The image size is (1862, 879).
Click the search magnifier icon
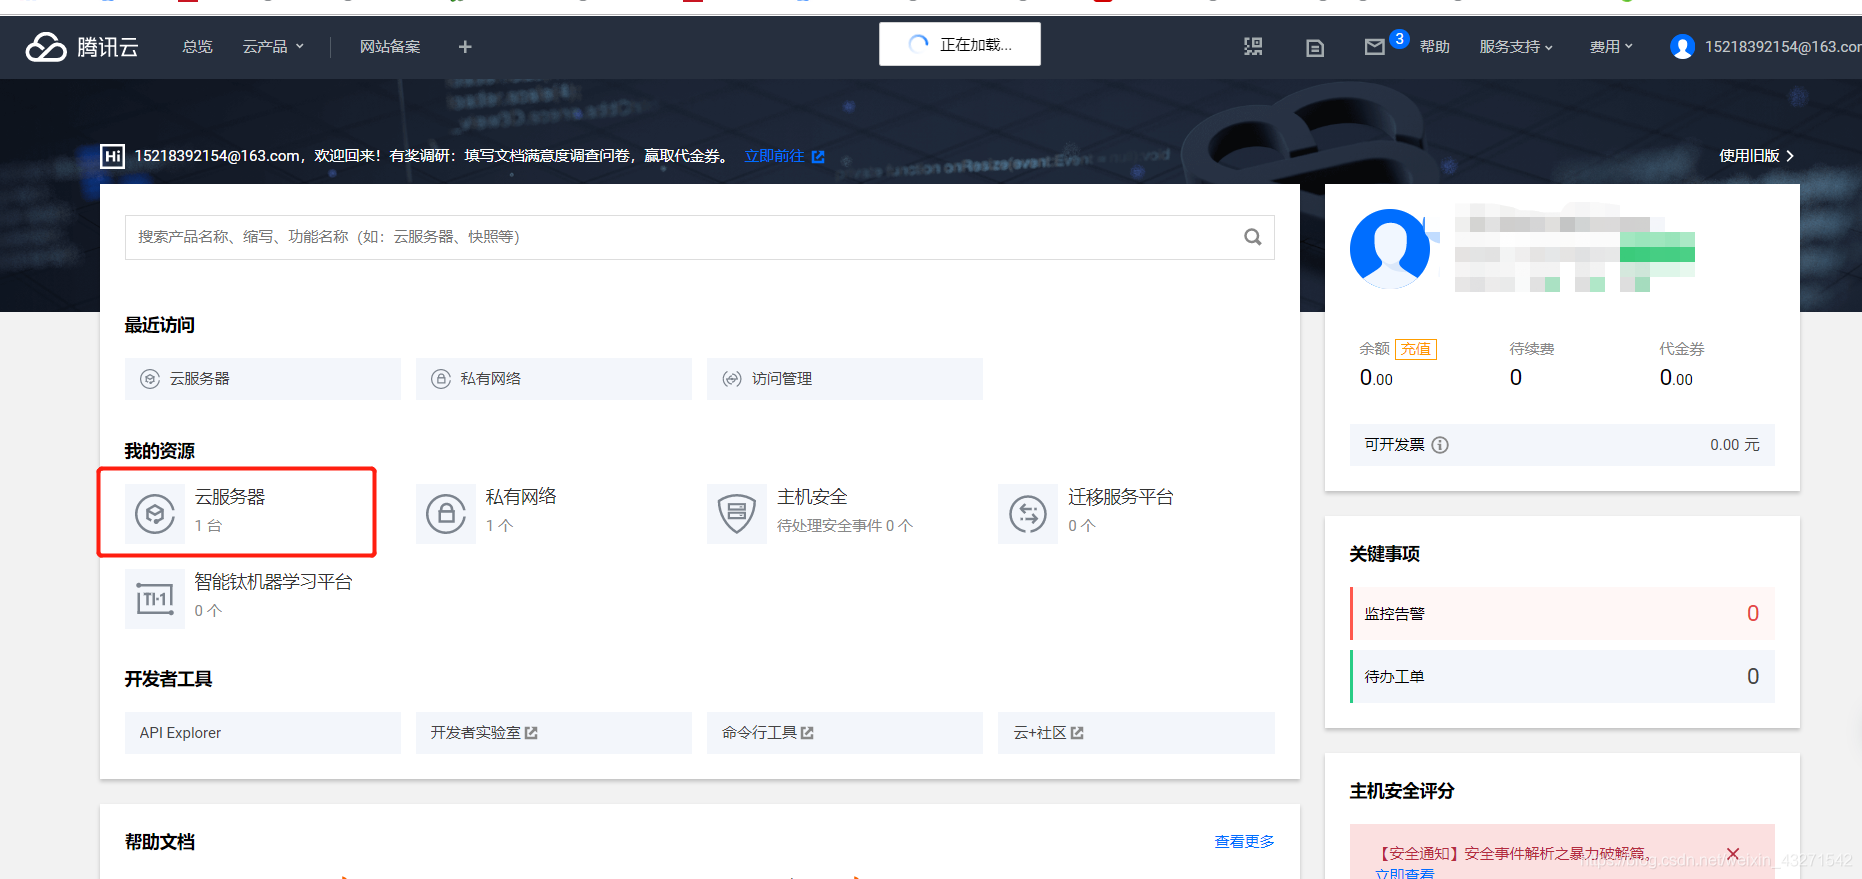(1253, 237)
